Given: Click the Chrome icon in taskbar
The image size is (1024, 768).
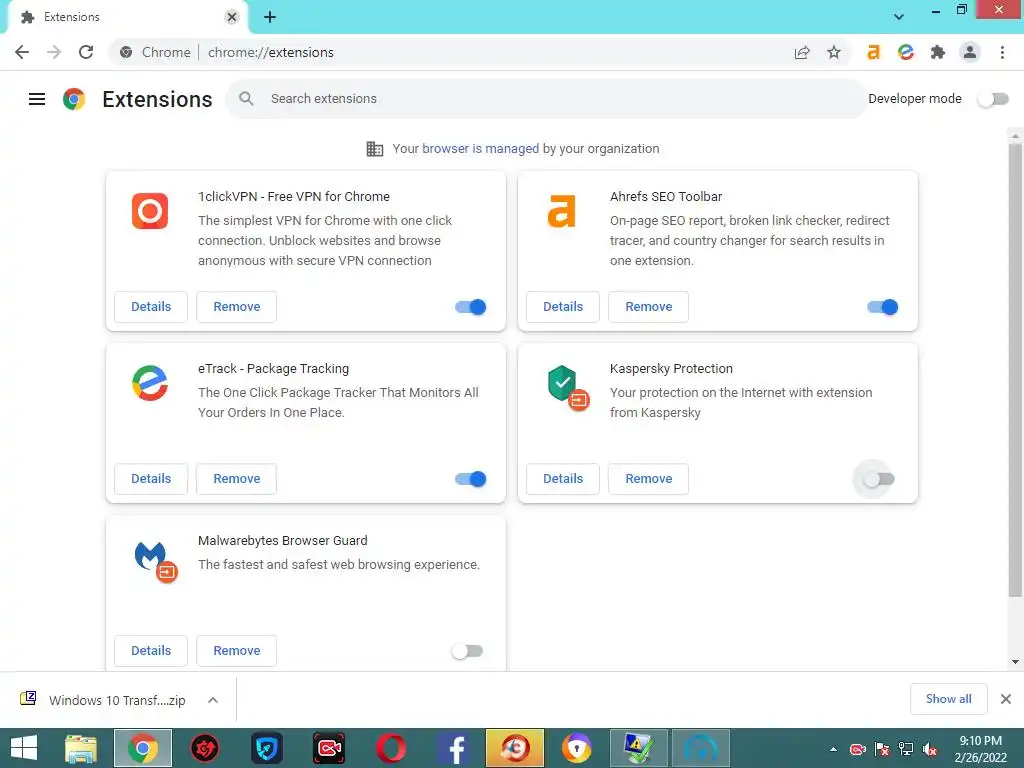Looking at the screenshot, I should click(x=143, y=748).
